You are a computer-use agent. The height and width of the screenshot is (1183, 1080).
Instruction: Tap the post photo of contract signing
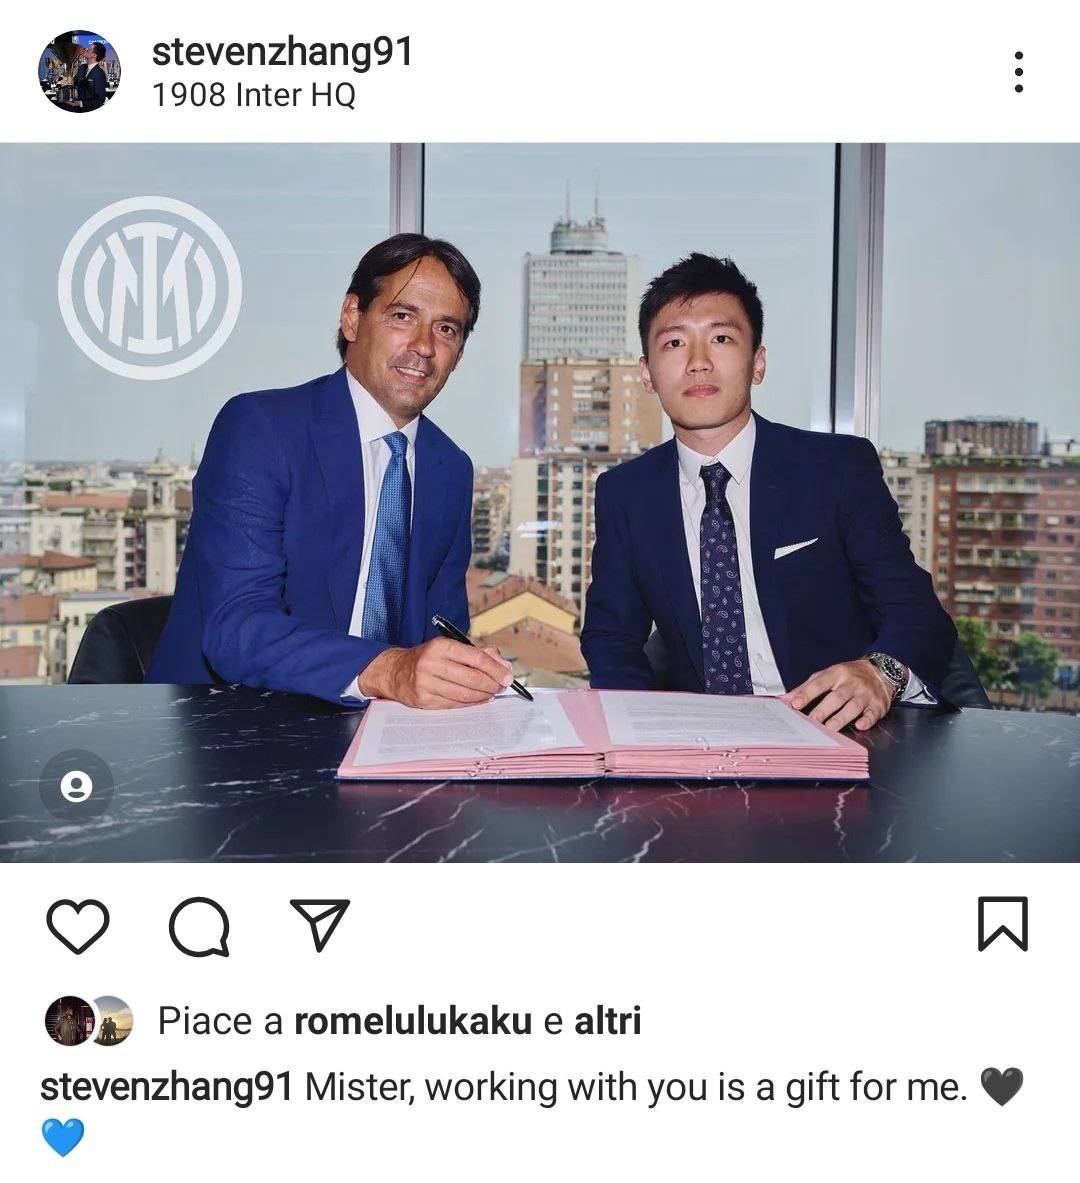[540, 502]
